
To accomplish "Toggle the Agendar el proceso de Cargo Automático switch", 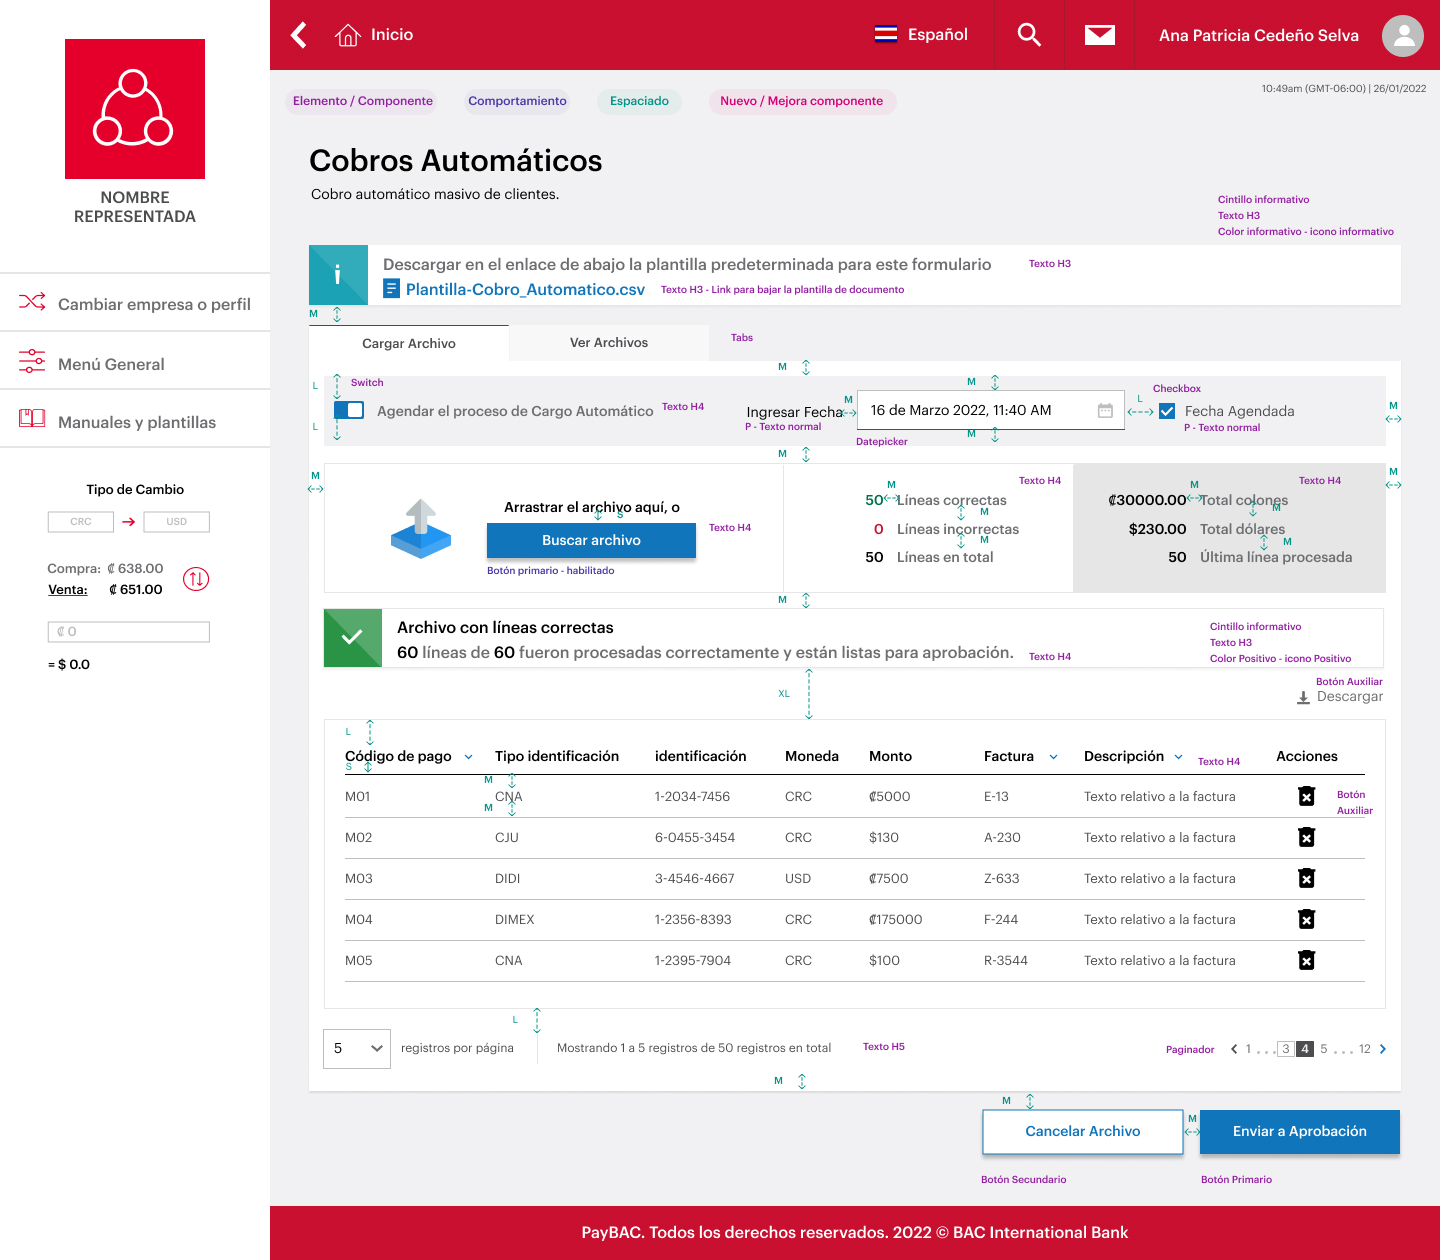I will point(349,409).
